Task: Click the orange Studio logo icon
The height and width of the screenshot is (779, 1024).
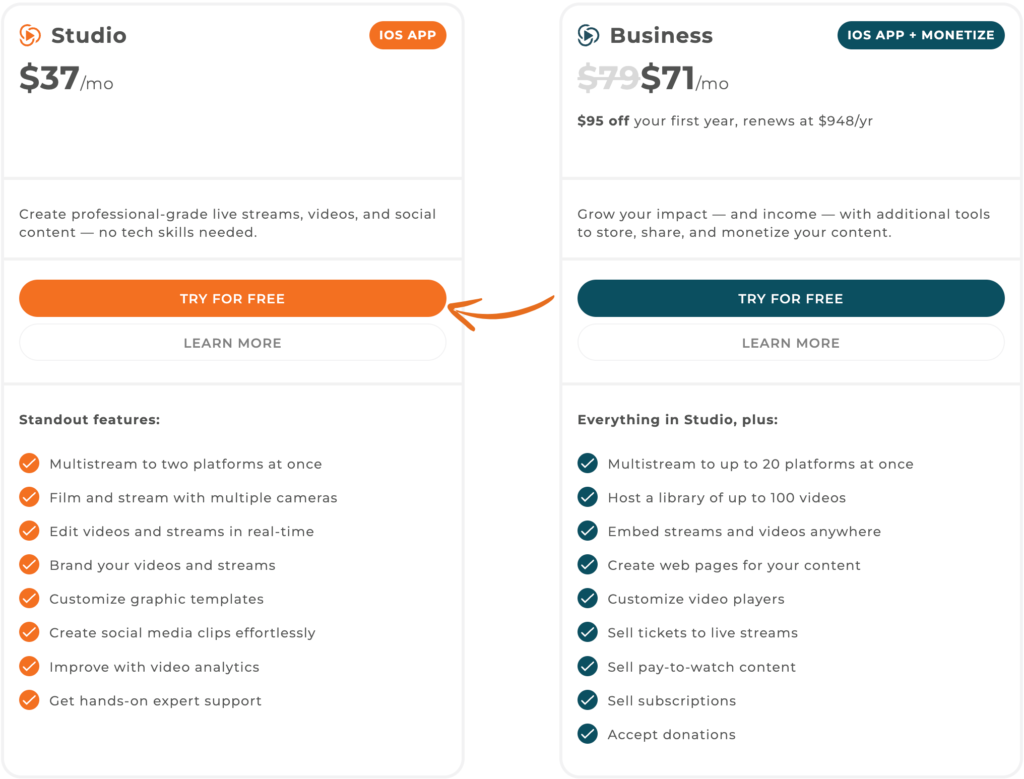Action: point(29,35)
